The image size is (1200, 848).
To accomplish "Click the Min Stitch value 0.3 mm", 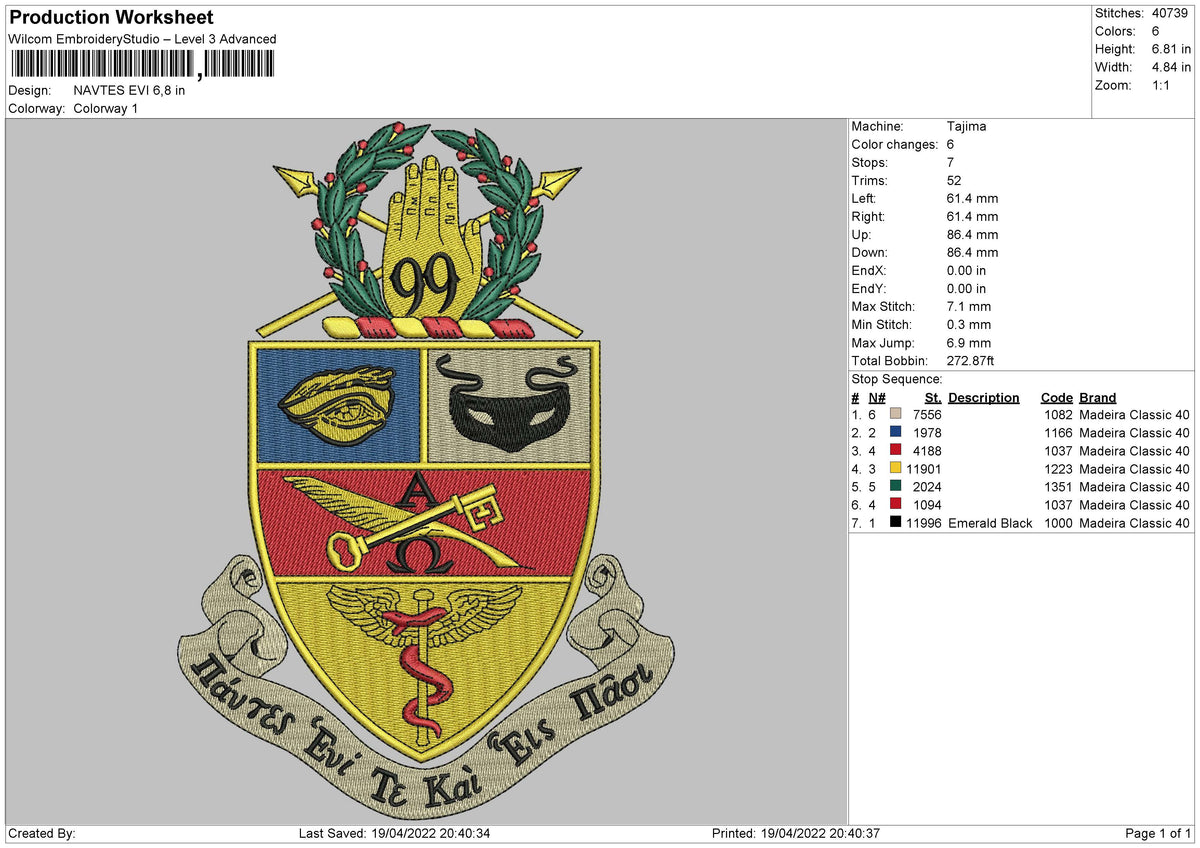I will tap(969, 325).
